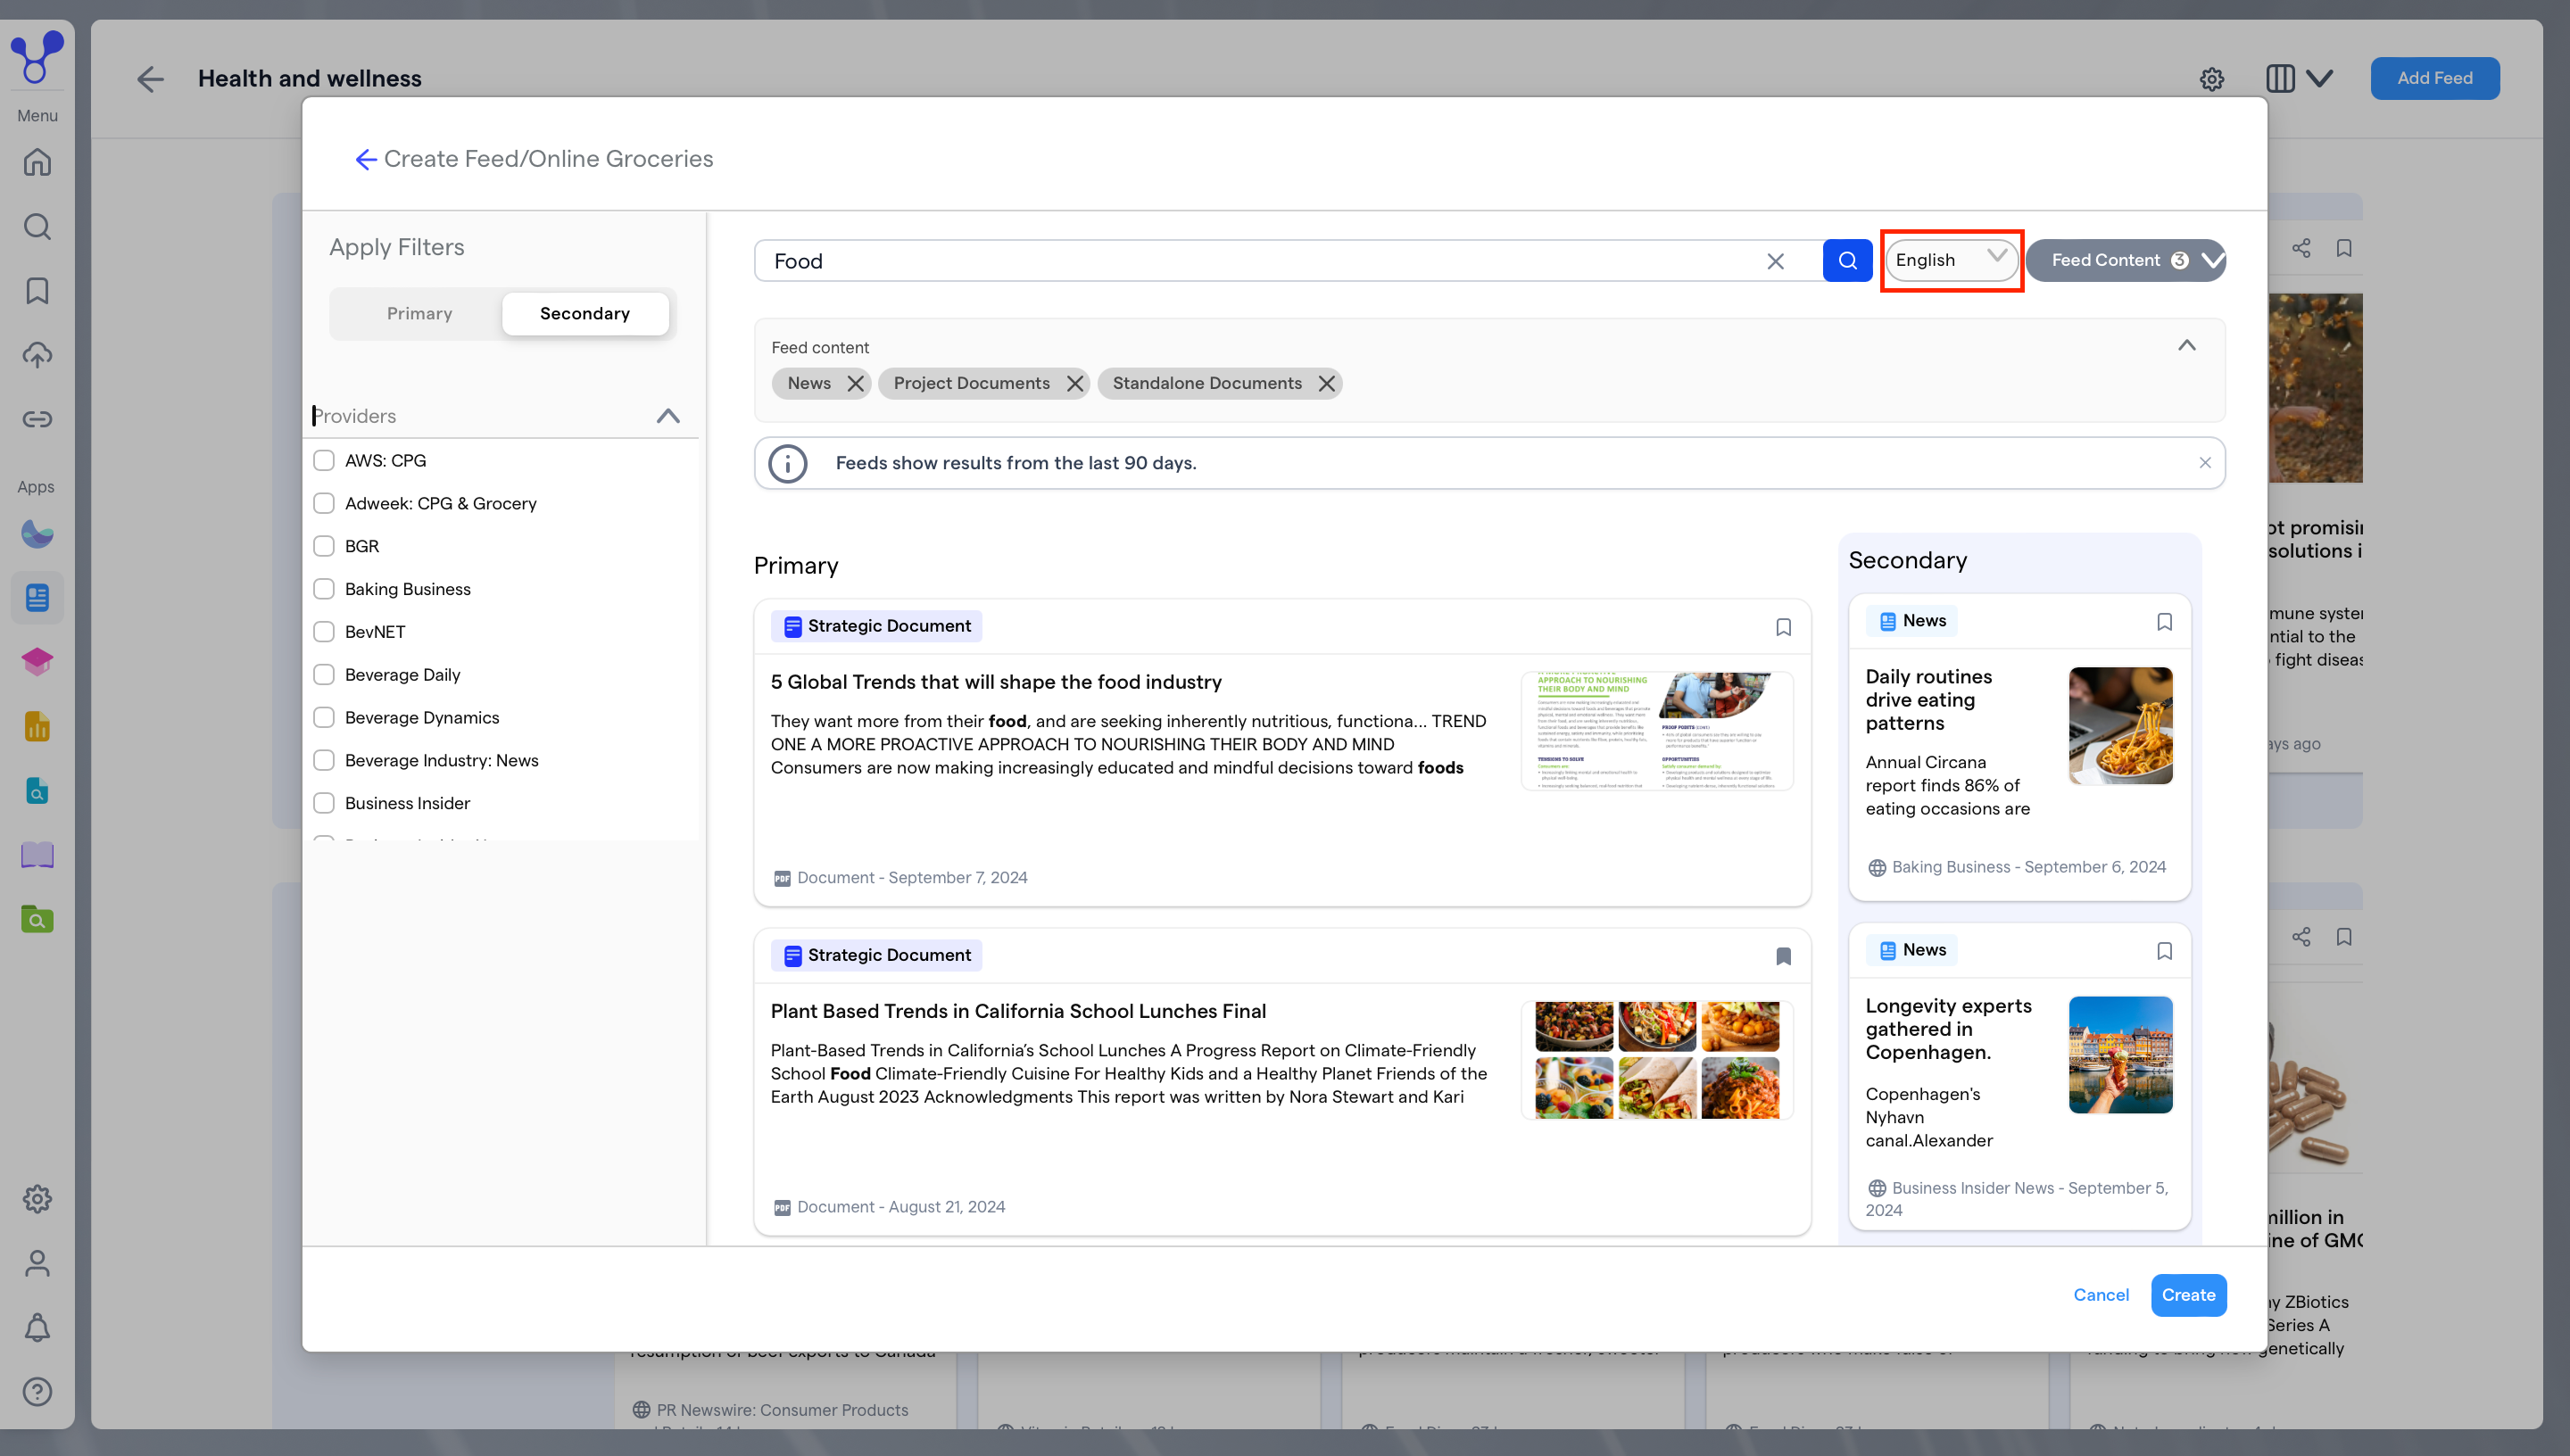Open the Copenhagen canal thumbnail
The image size is (2570, 1456).
tap(2120, 1055)
